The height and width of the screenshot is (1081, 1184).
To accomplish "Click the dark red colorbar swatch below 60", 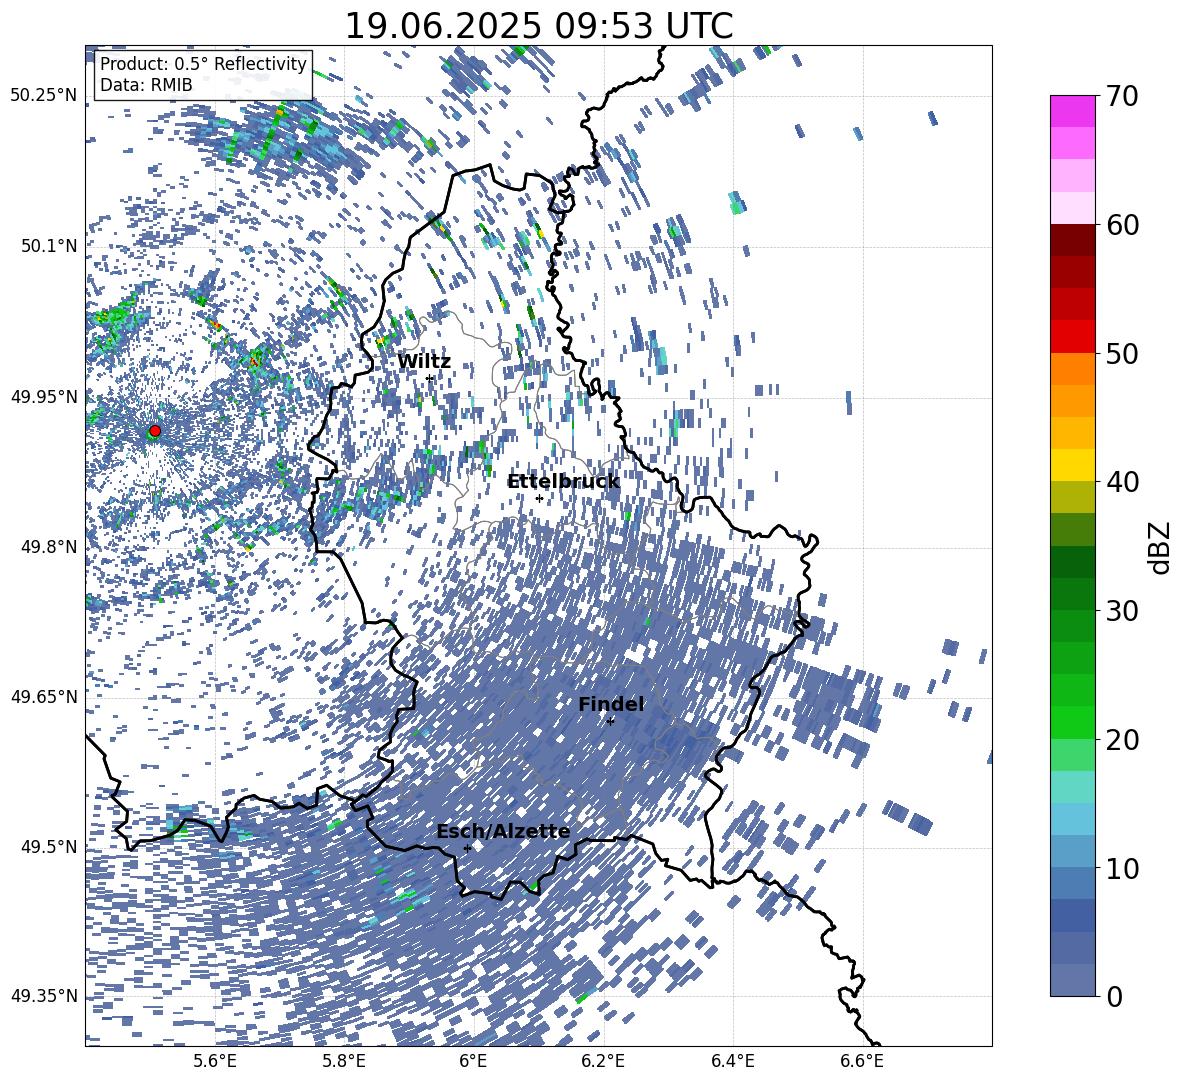I will 1072,239.
